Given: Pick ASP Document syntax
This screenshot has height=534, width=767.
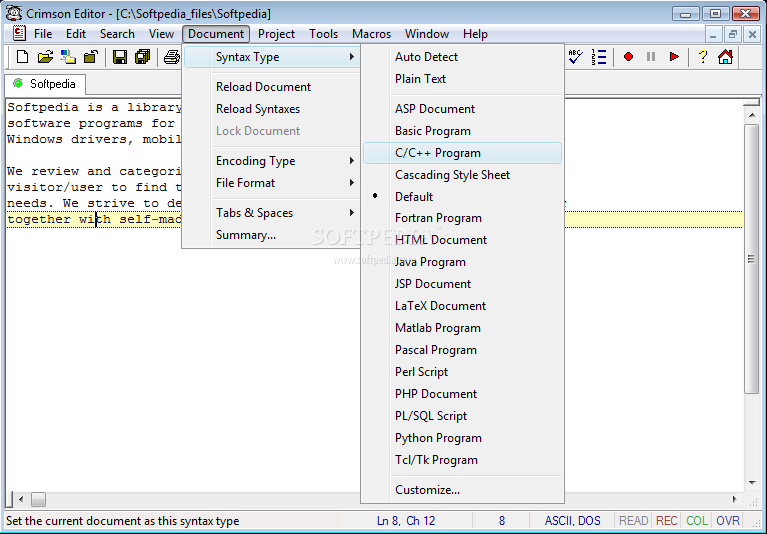Looking at the screenshot, I should click(462, 109).
